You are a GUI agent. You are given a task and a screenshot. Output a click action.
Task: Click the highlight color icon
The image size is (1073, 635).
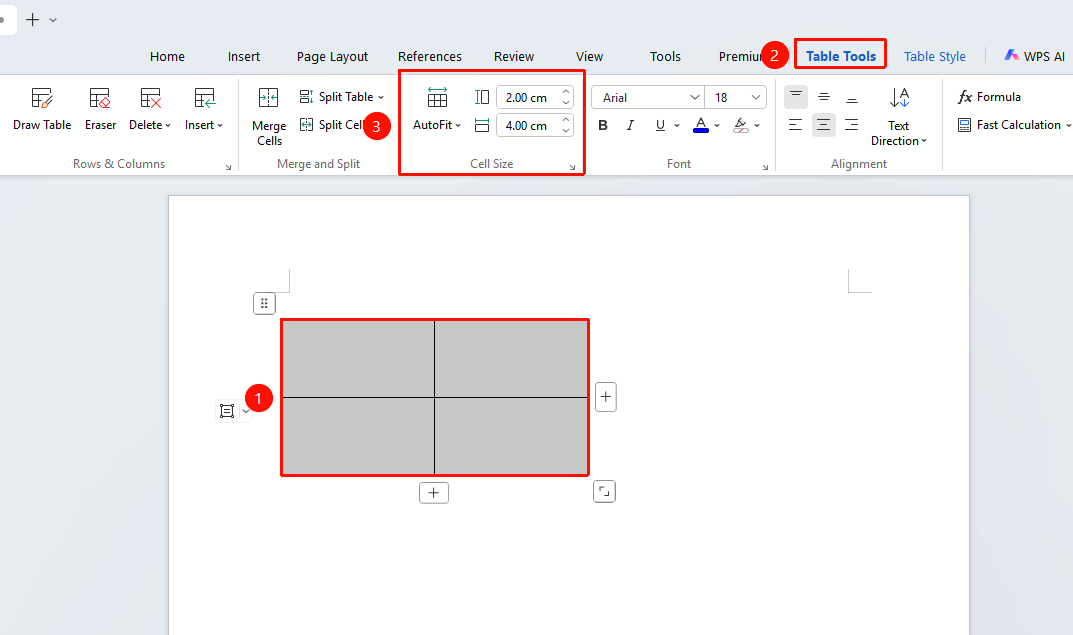tap(740, 125)
